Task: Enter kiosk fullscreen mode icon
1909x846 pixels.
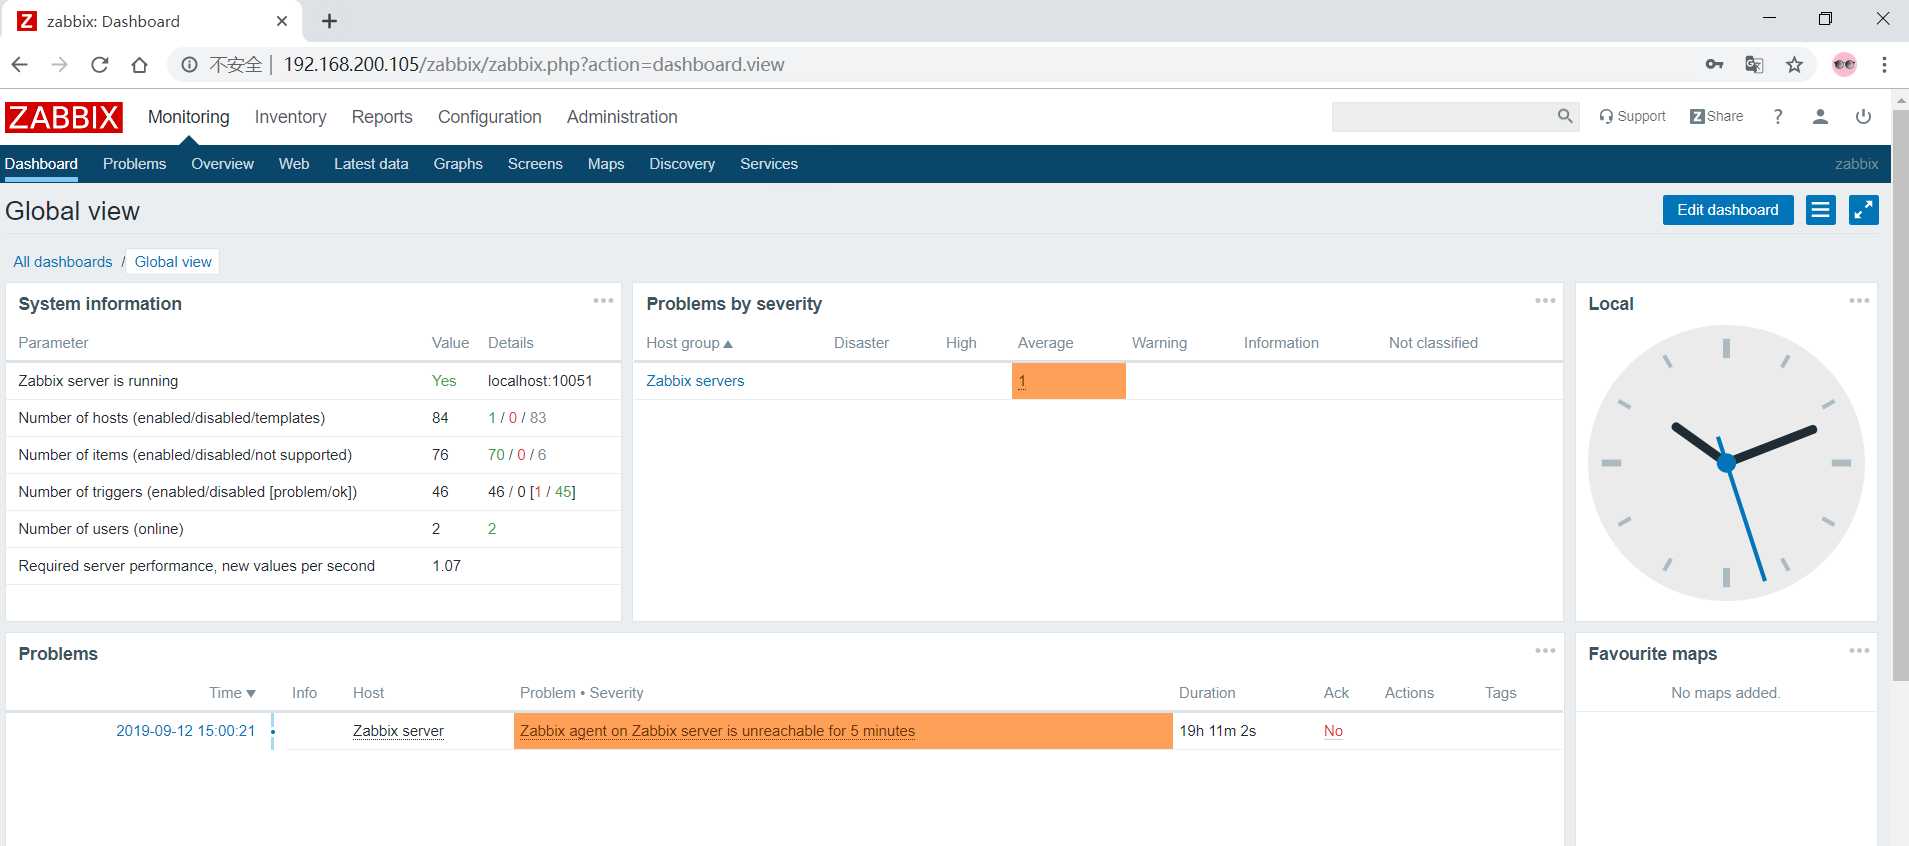Action: pyautogui.click(x=1864, y=210)
